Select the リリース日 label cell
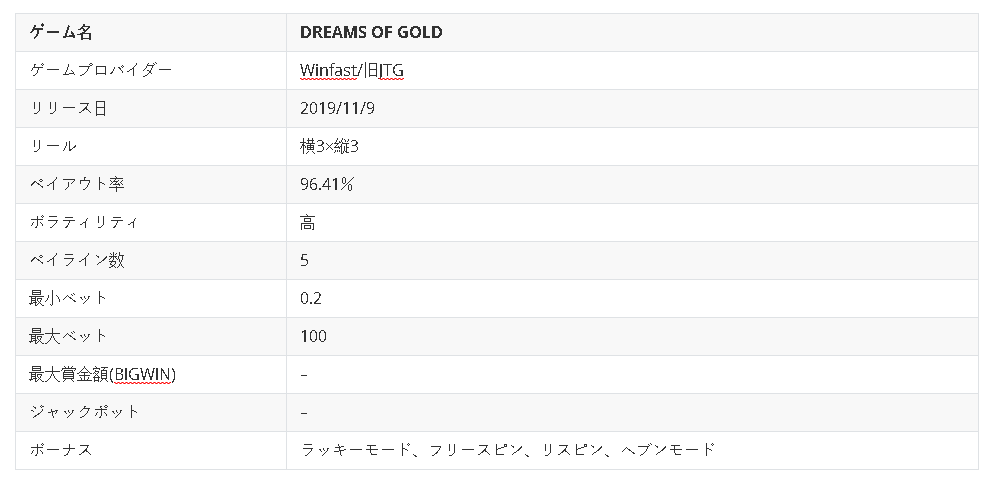This screenshot has width=996, height=478. click(x=68, y=108)
